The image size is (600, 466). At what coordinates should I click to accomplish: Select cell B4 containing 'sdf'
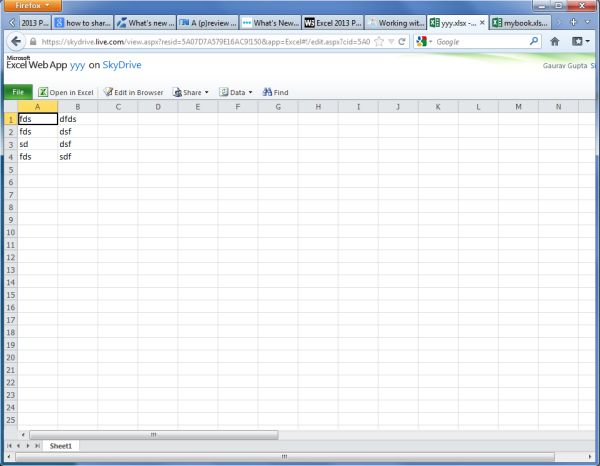tap(78, 156)
